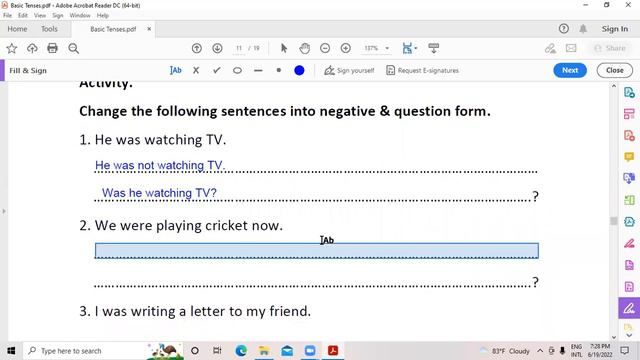This screenshot has width=640, height=360.
Task: Select the crossmark X tool
Action: pyautogui.click(x=196, y=70)
